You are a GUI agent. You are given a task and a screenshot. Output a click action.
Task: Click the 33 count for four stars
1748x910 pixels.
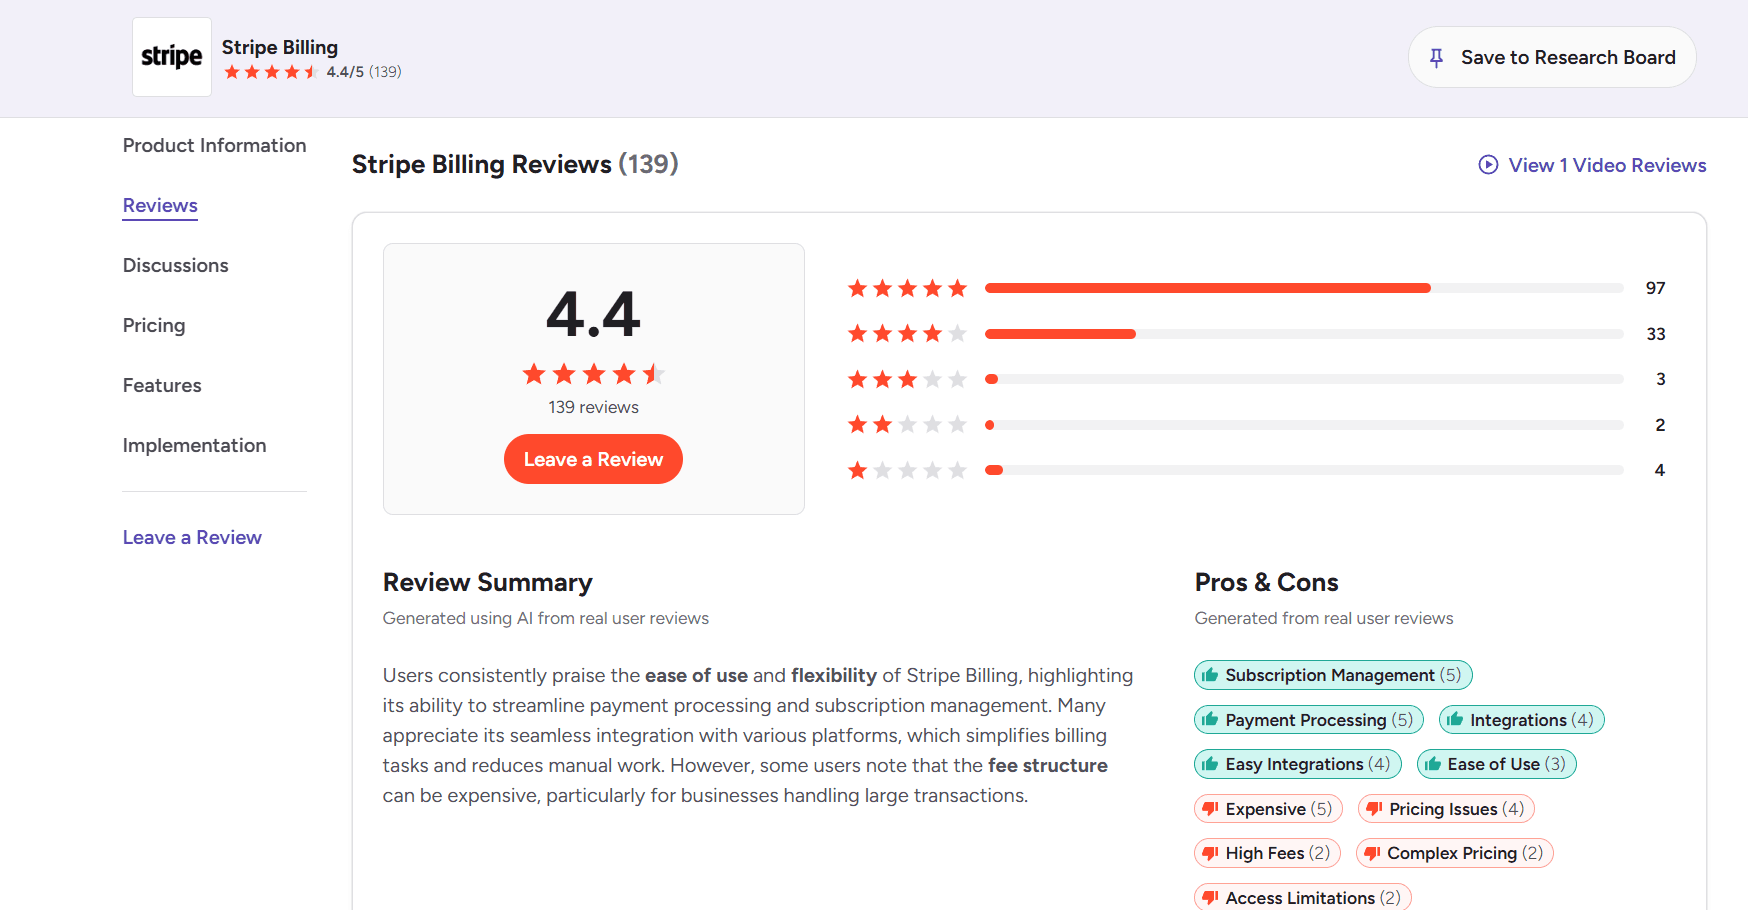1656,334
